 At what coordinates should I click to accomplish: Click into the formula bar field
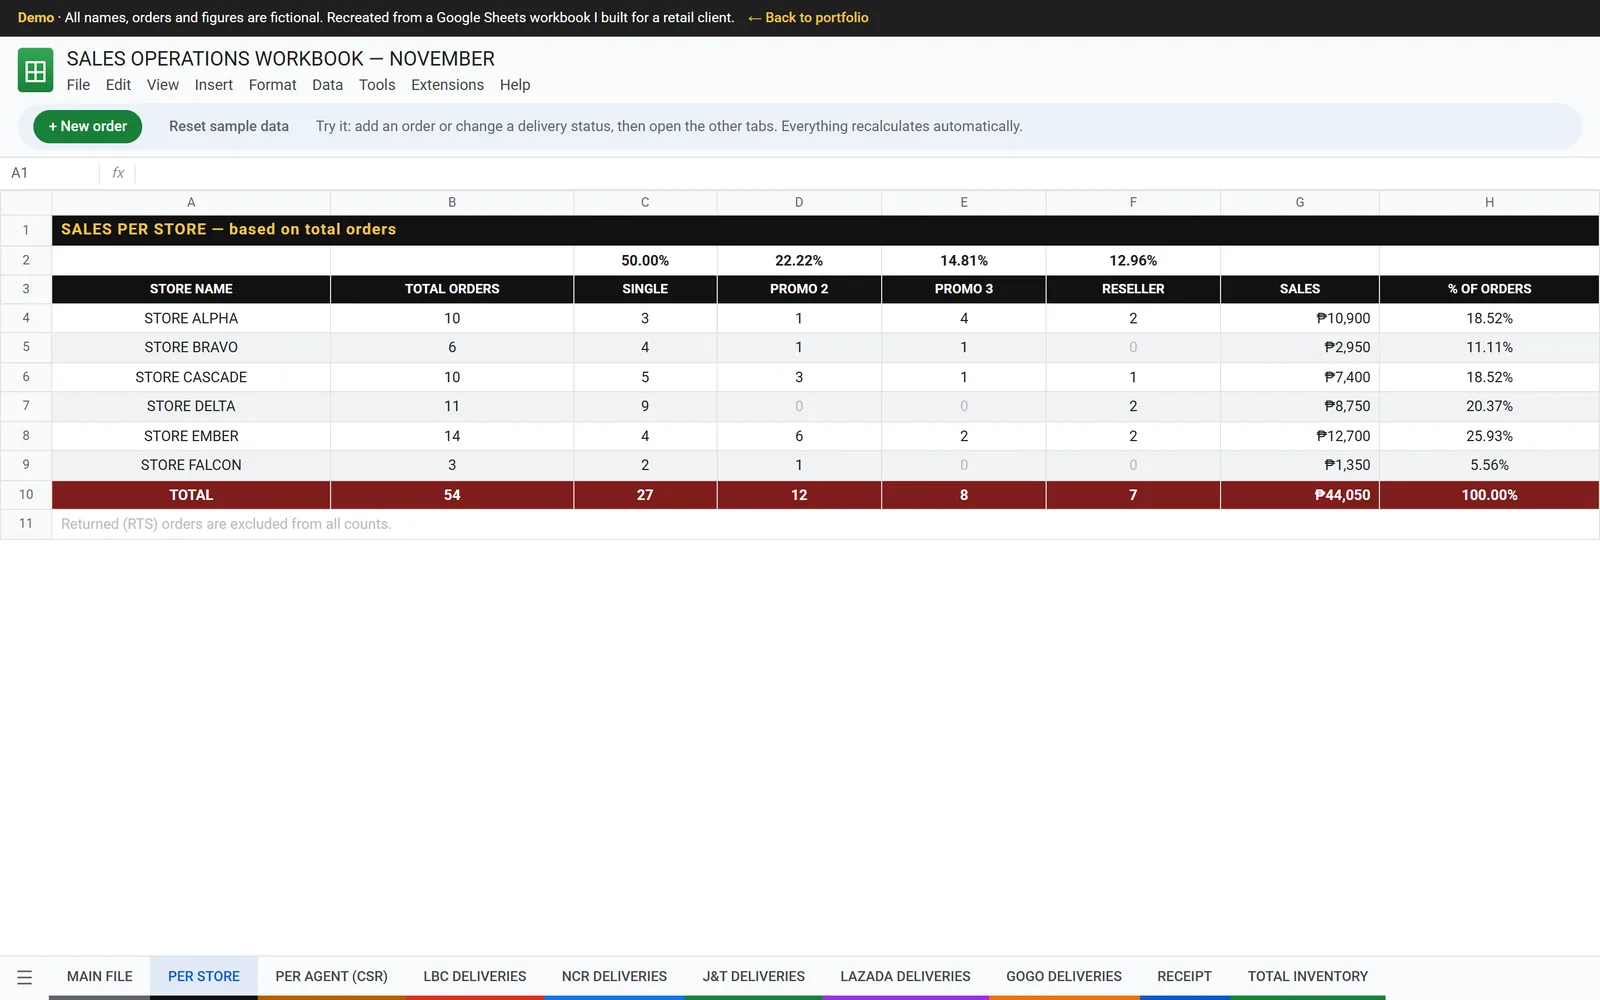click(x=866, y=173)
